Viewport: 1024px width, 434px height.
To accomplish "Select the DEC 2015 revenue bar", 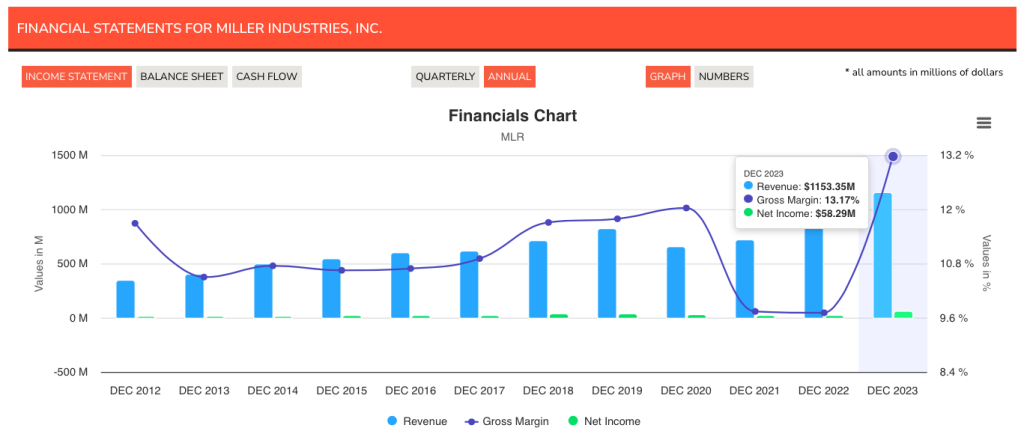I will [x=331, y=288].
